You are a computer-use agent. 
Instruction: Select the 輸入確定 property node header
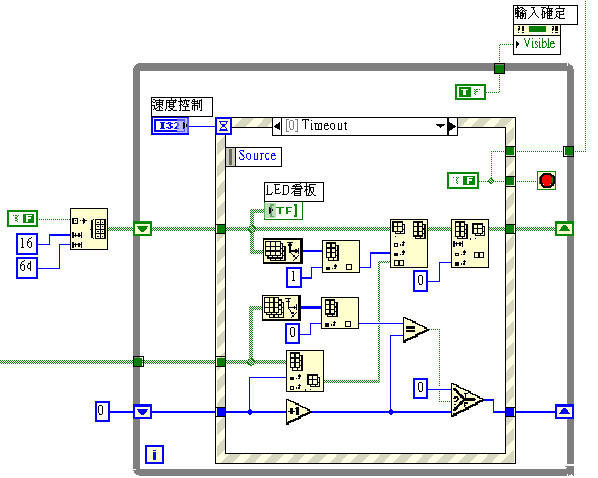(537, 30)
